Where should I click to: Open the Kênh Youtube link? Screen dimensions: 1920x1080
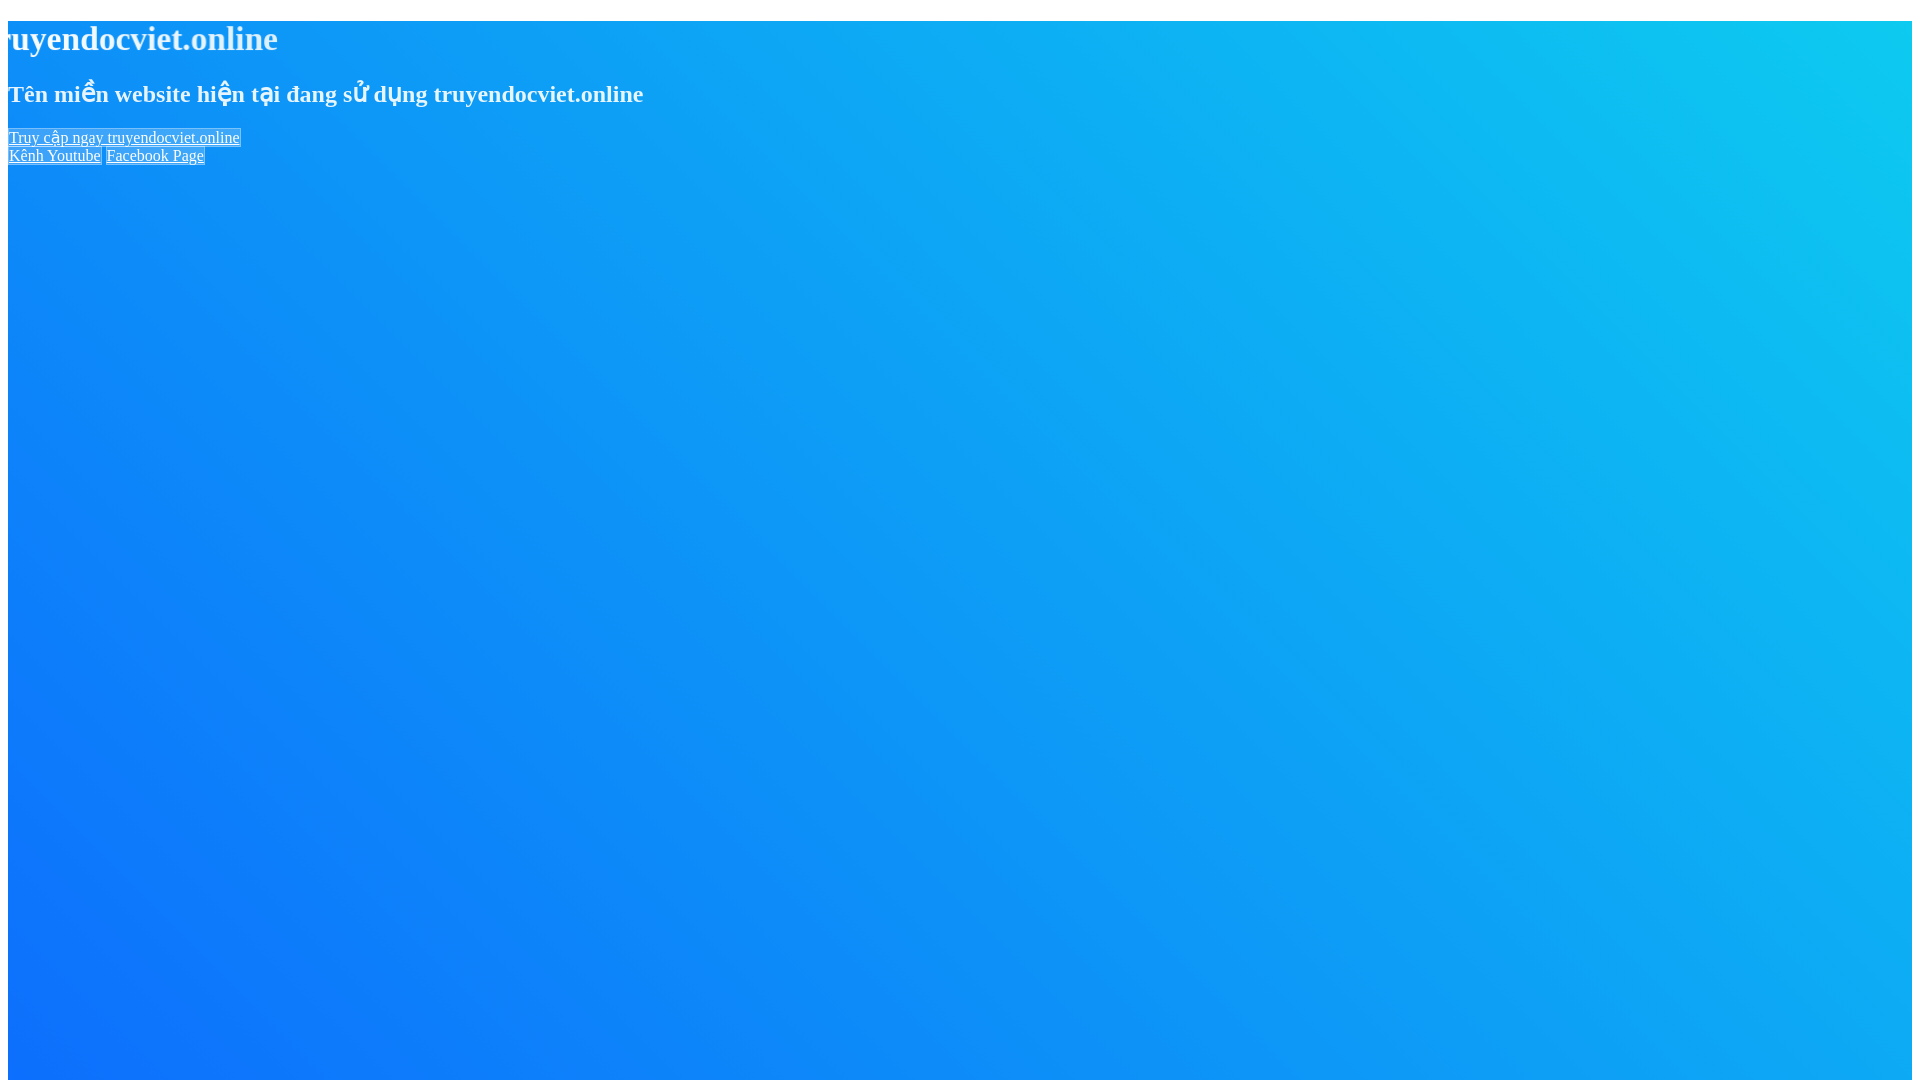click(x=55, y=155)
